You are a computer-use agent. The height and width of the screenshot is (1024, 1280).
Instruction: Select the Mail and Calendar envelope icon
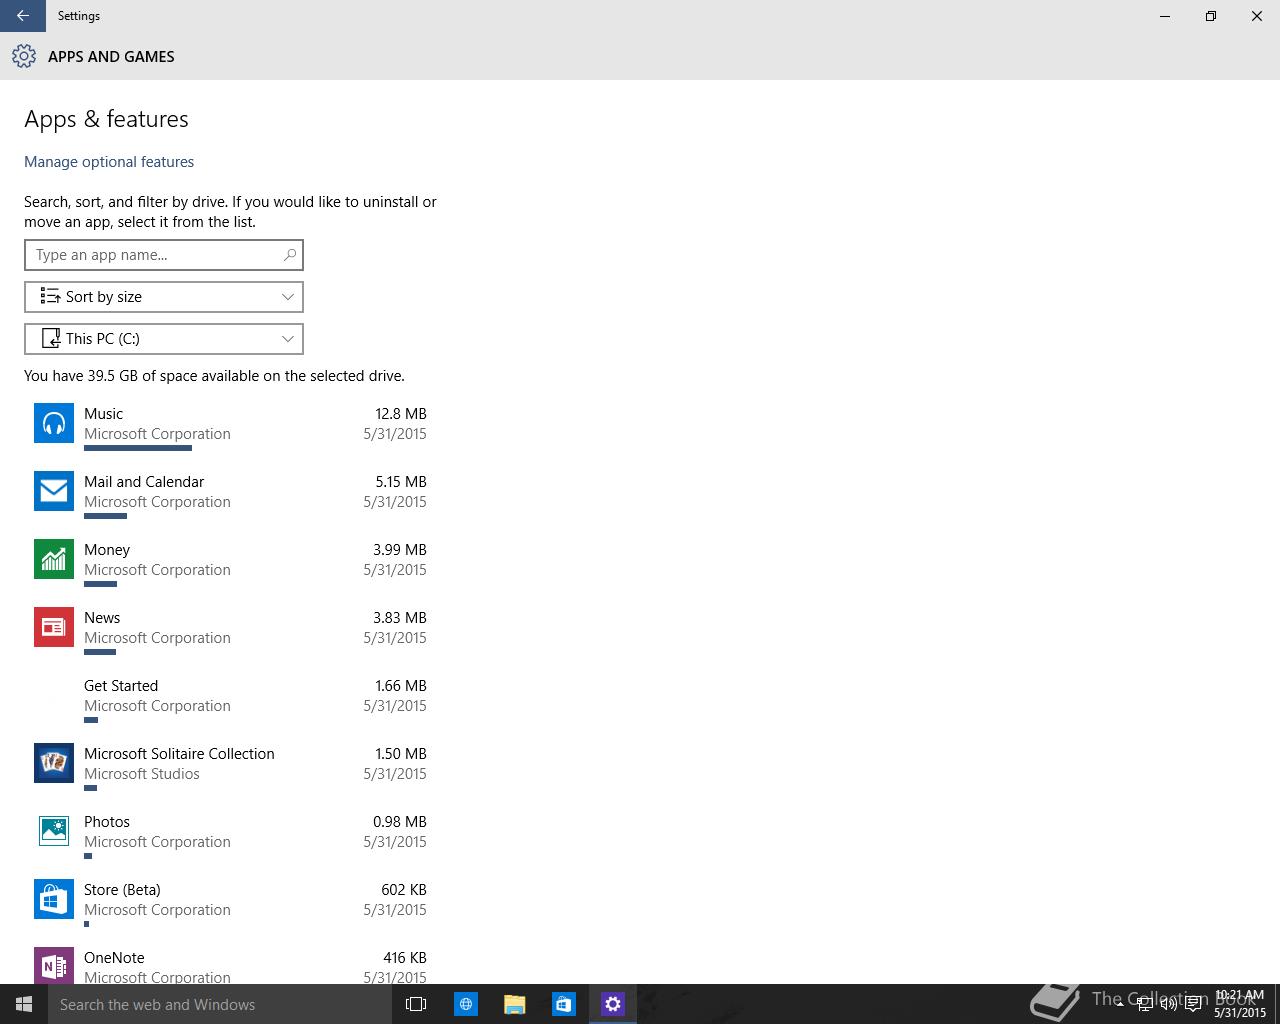(54, 491)
